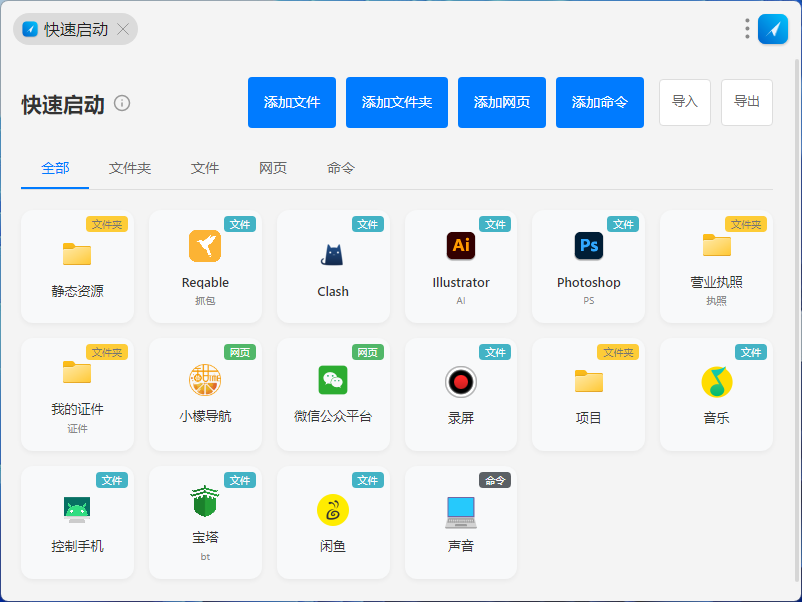Screen dimensions: 802x602
Task: Launch the Clash cat icon
Action: pyautogui.click(x=333, y=254)
